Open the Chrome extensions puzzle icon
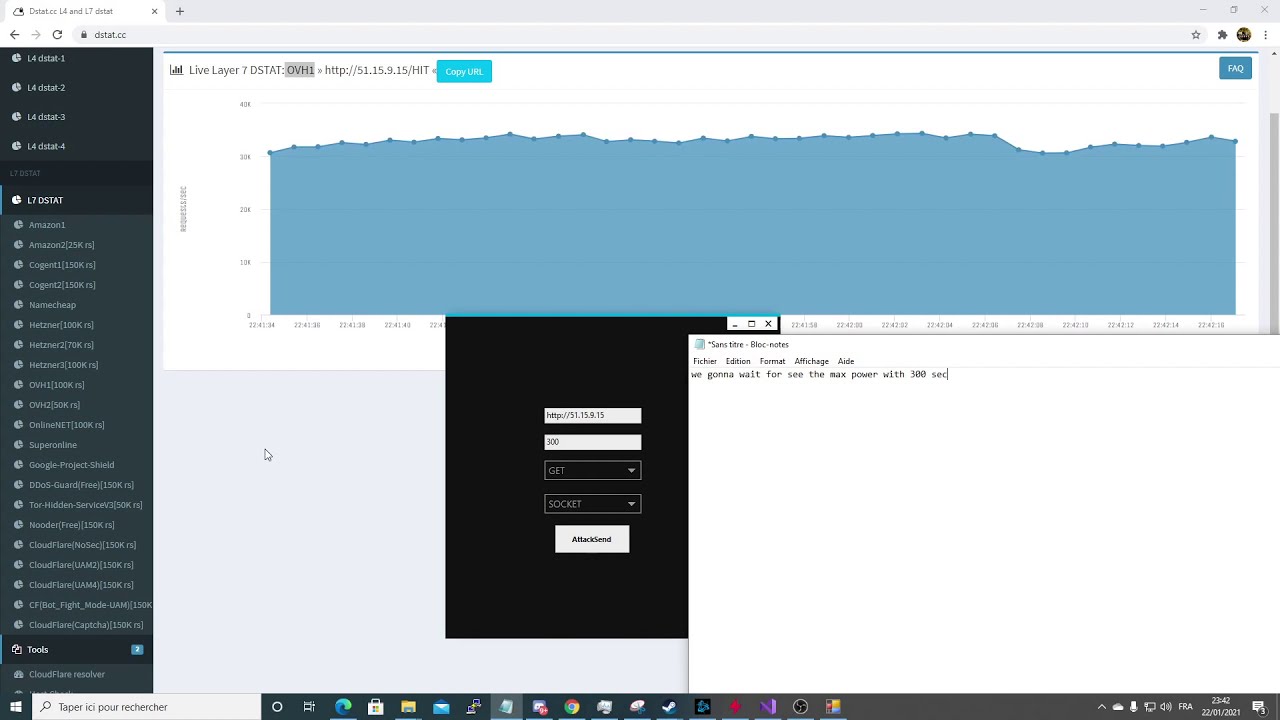1280x720 pixels. tap(1222, 34)
